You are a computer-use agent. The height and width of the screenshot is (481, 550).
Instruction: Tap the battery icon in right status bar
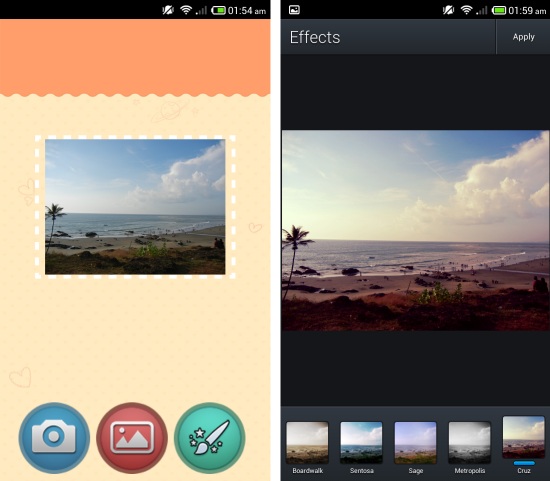(x=499, y=11)
